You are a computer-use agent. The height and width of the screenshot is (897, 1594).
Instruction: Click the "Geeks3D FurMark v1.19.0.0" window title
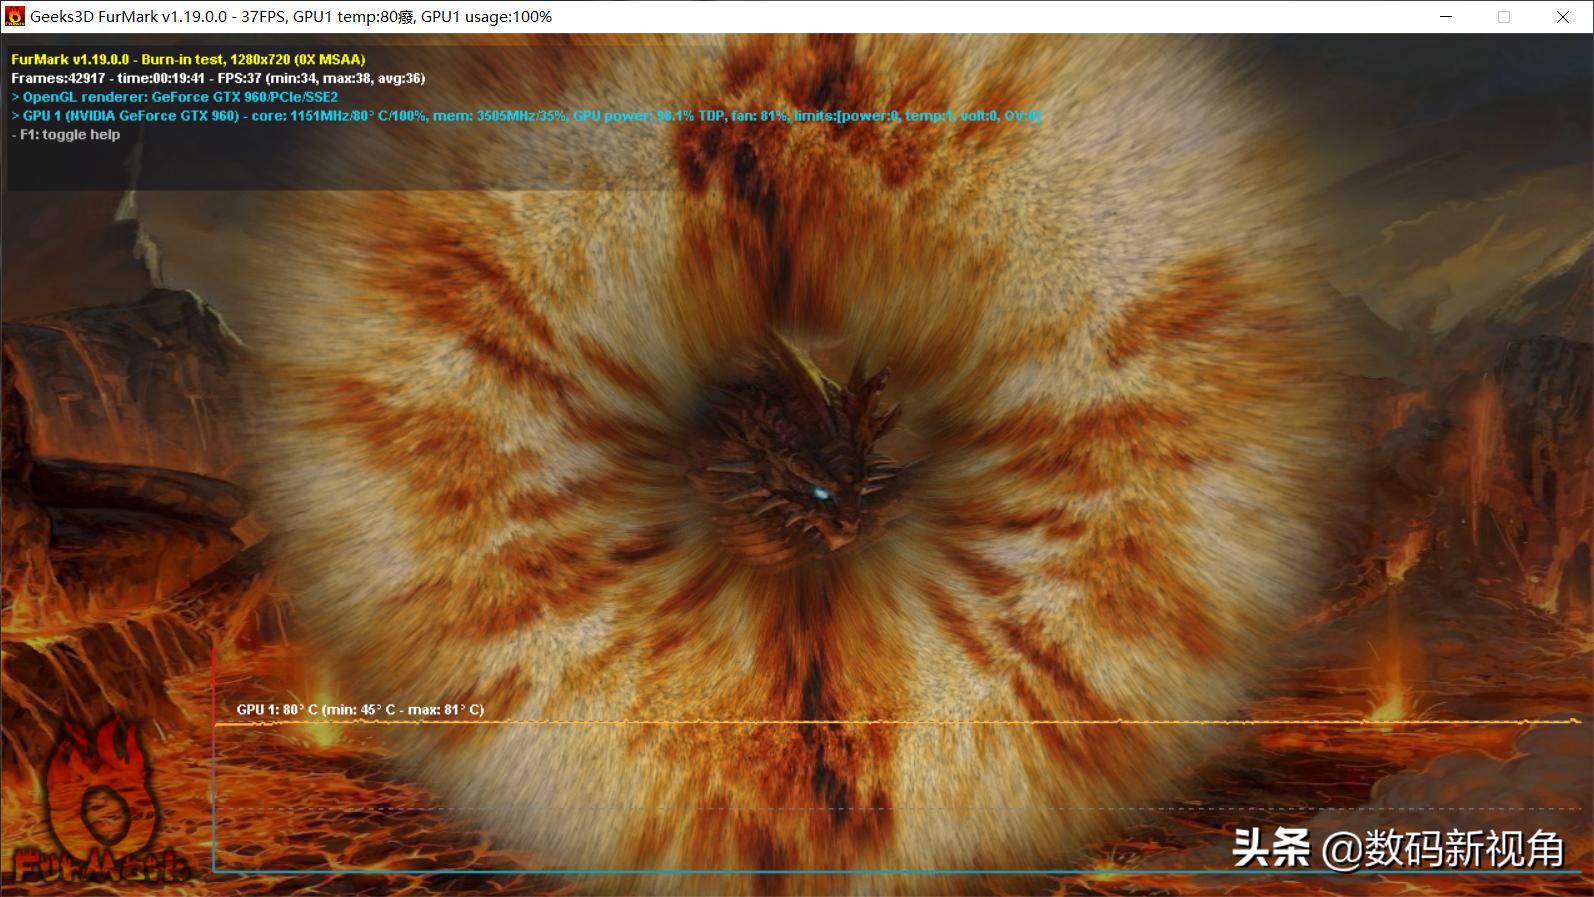[291, 17]
